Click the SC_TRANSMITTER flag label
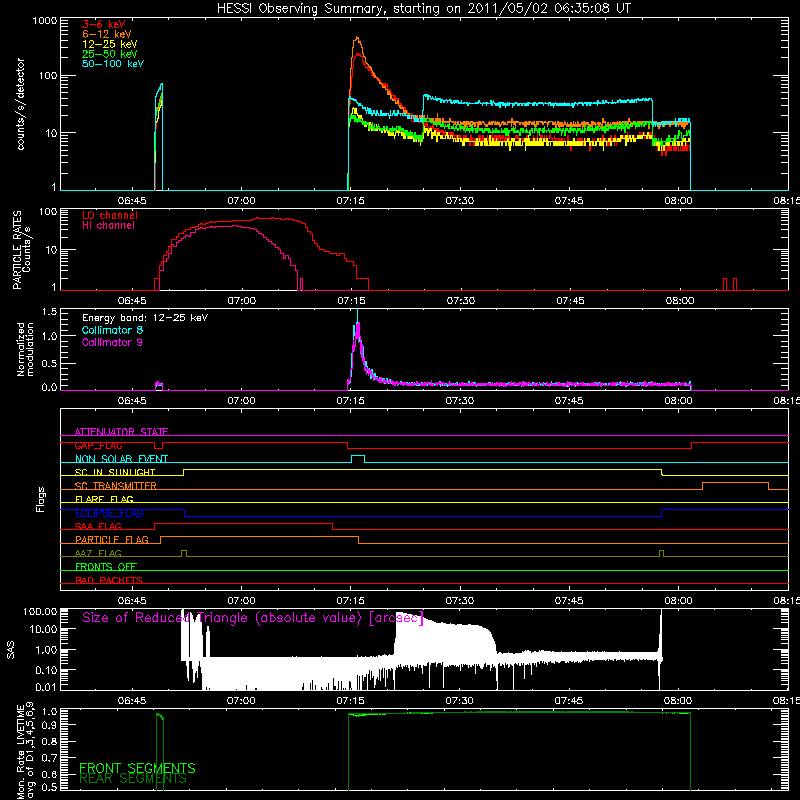This screenshot has width=800, height=800. pyautogui.click(x=115, y=486)
